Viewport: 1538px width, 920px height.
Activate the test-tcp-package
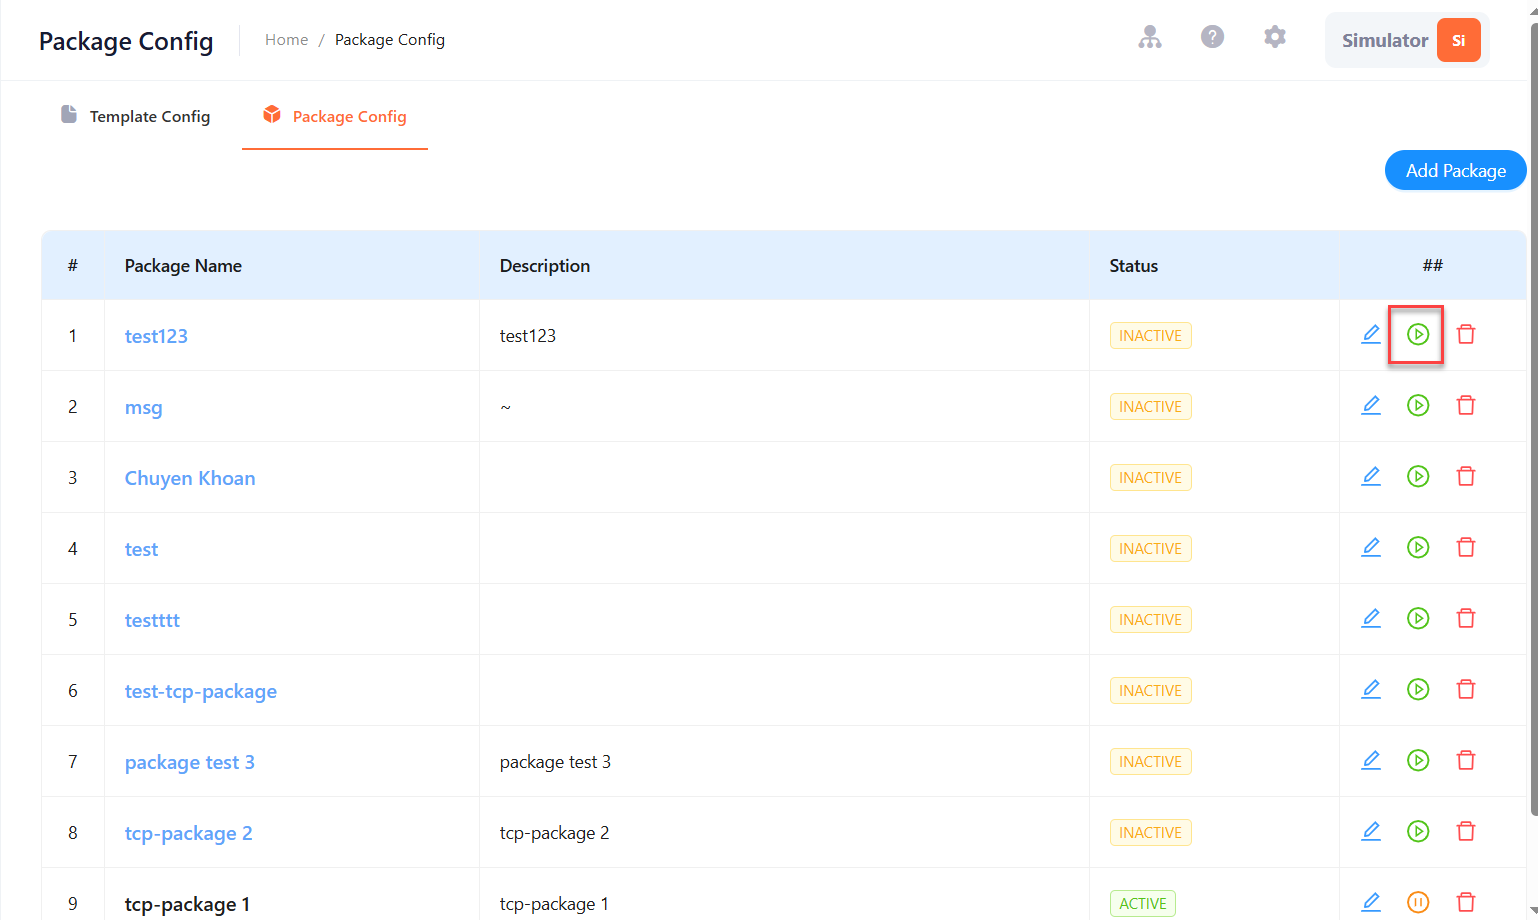[x=1418, y=689]
